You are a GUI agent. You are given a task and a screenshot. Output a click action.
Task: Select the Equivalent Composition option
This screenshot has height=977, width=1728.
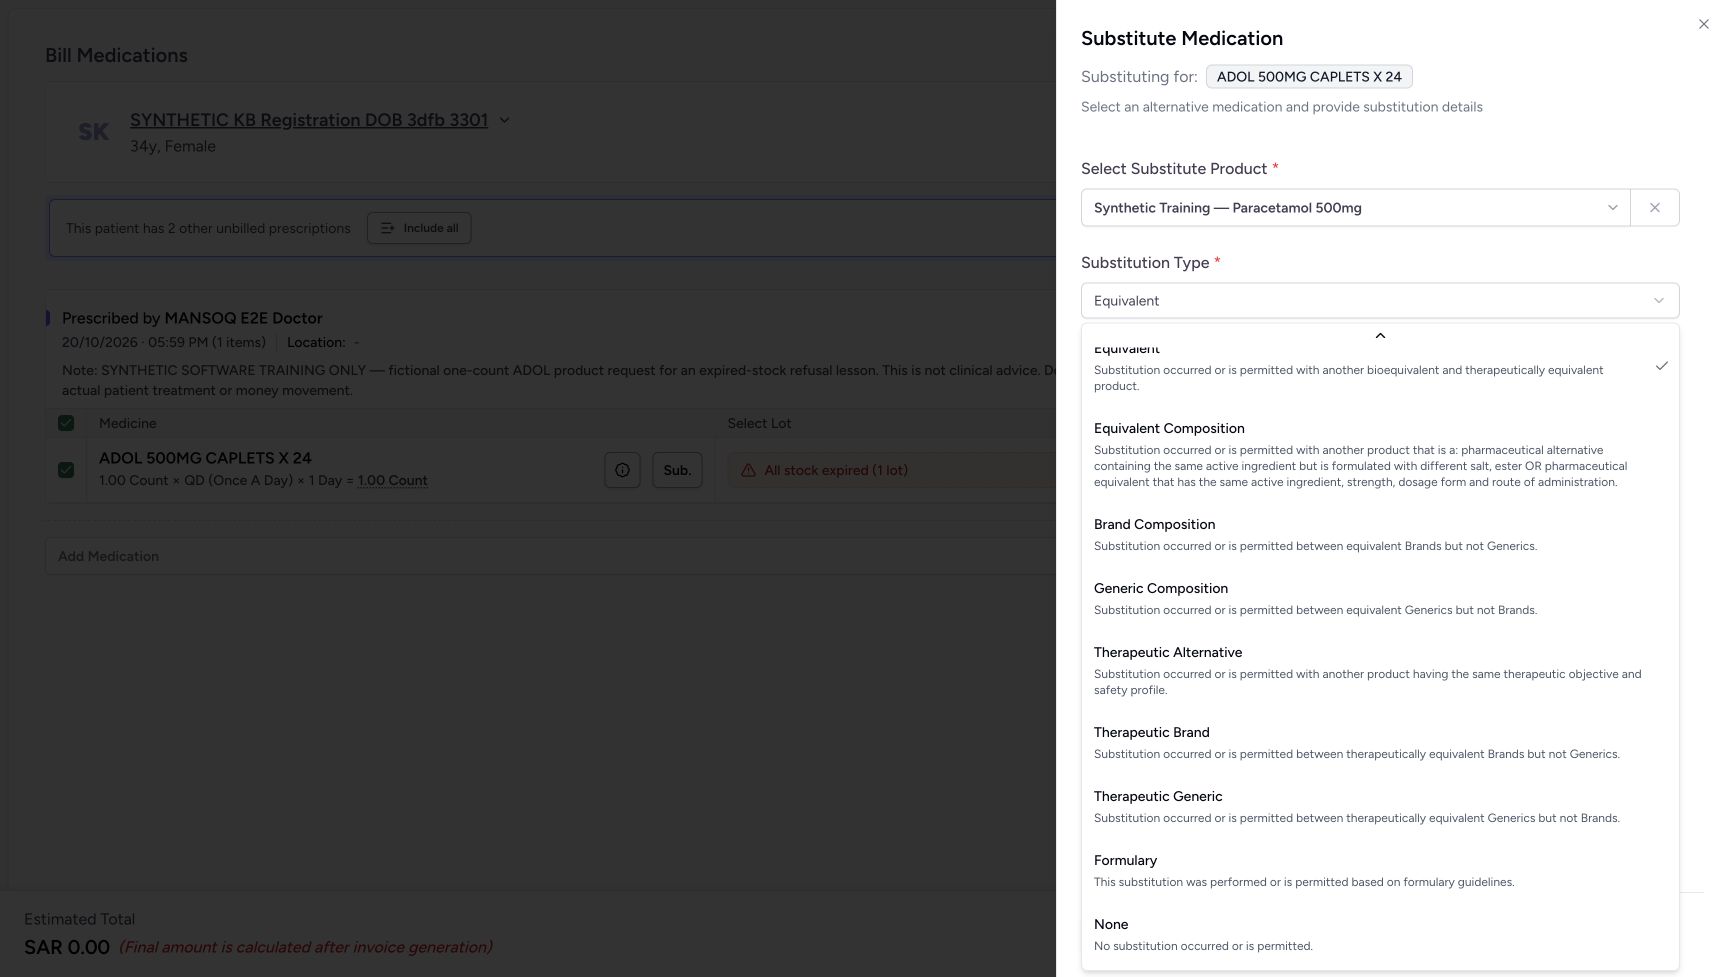tap(1379, 454)
